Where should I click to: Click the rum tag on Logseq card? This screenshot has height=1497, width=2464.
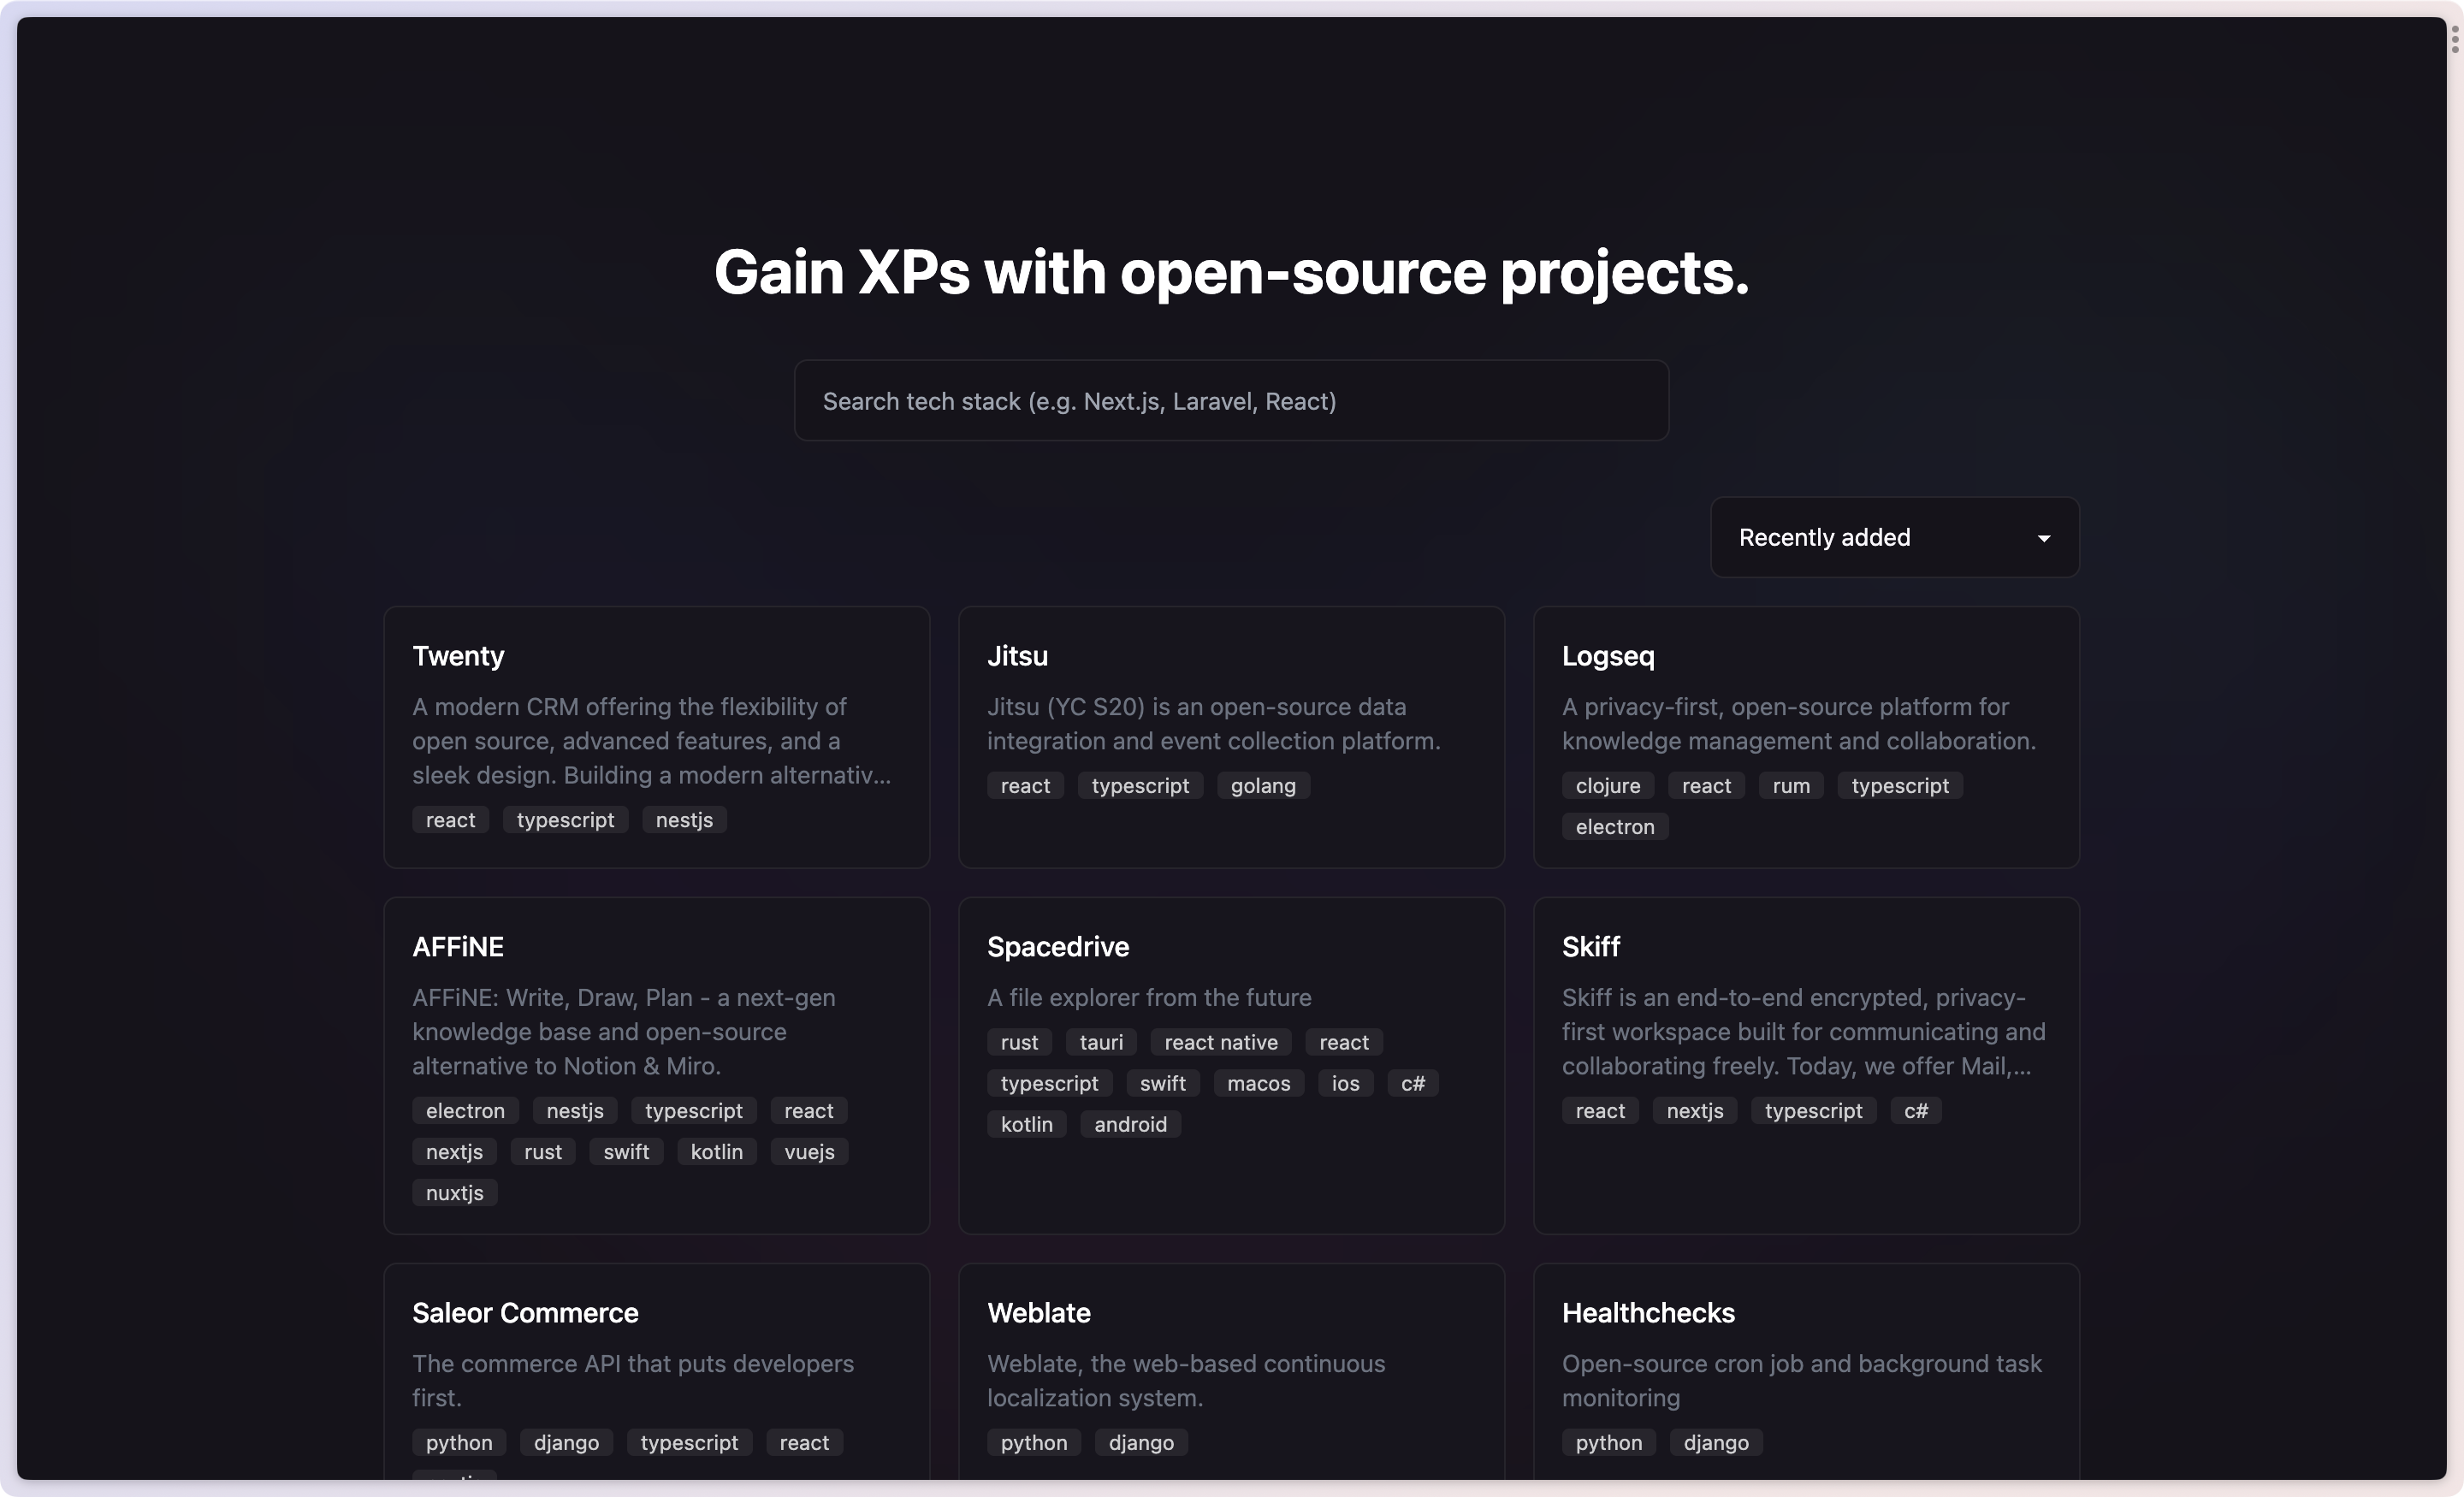click(1791, 786)
